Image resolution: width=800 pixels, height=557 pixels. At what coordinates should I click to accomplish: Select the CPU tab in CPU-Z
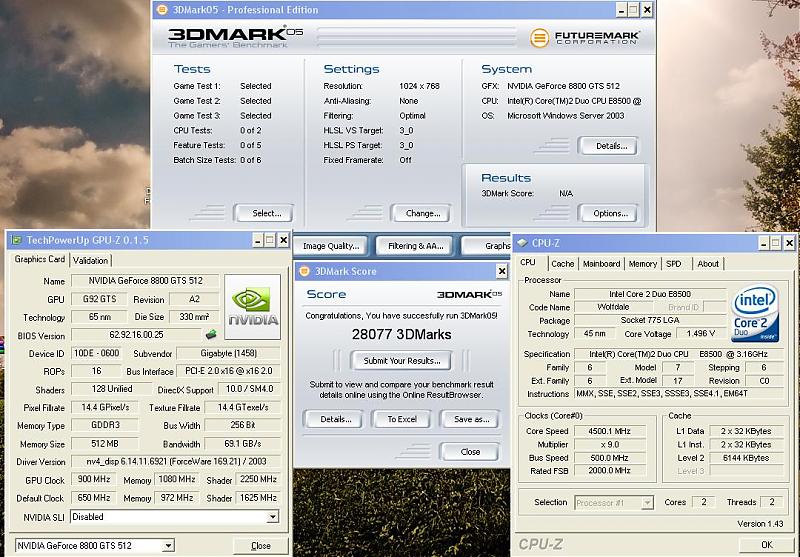pyautogui.click(x=528, y=262)
